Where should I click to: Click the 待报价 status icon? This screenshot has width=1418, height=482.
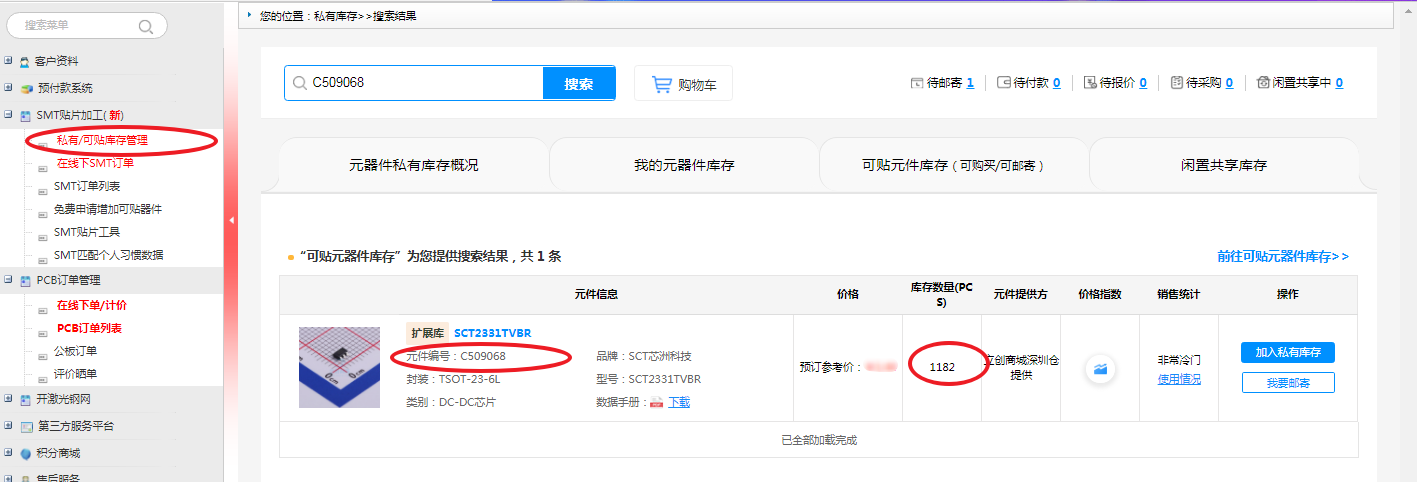point(1090,83)
